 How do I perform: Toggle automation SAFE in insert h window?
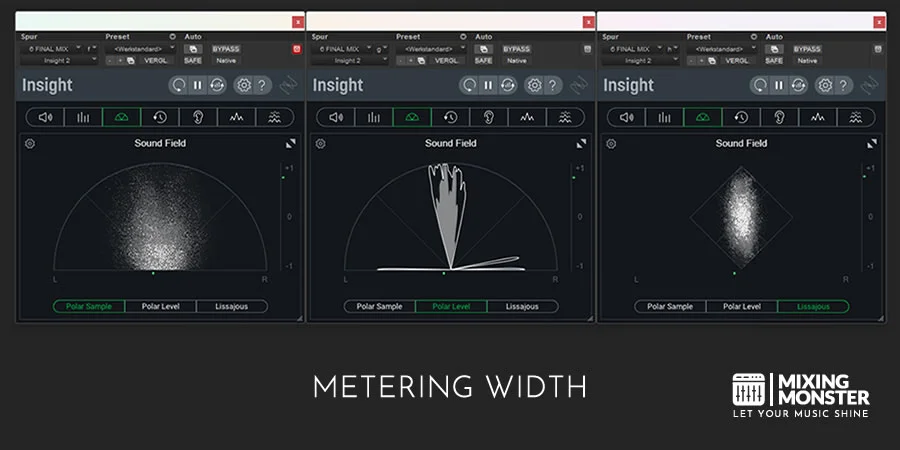[774, 60]
